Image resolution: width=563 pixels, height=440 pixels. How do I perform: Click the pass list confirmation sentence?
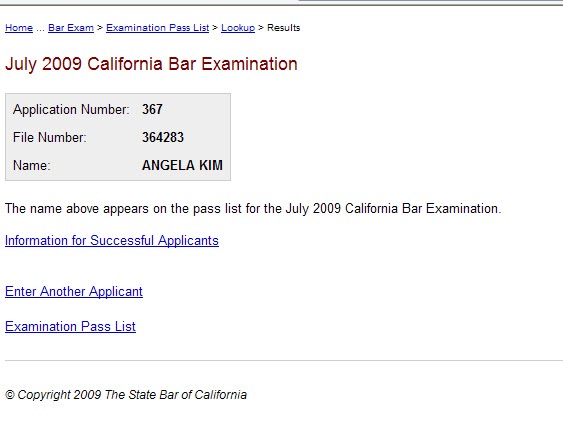tap(253, 208)
